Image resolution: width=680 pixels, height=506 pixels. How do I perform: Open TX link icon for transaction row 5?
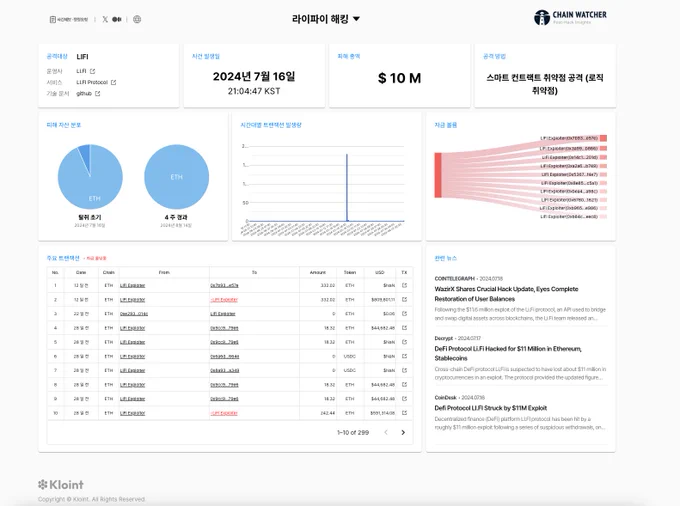click(x=404, y=342)
